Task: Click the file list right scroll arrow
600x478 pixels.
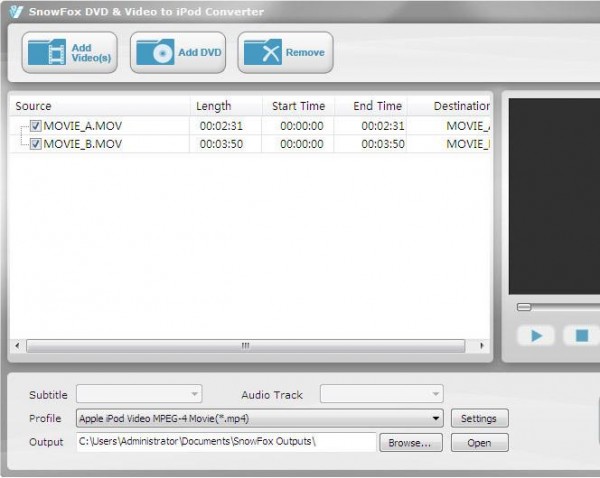Action: pyautogui.click(x=482, y=346)
